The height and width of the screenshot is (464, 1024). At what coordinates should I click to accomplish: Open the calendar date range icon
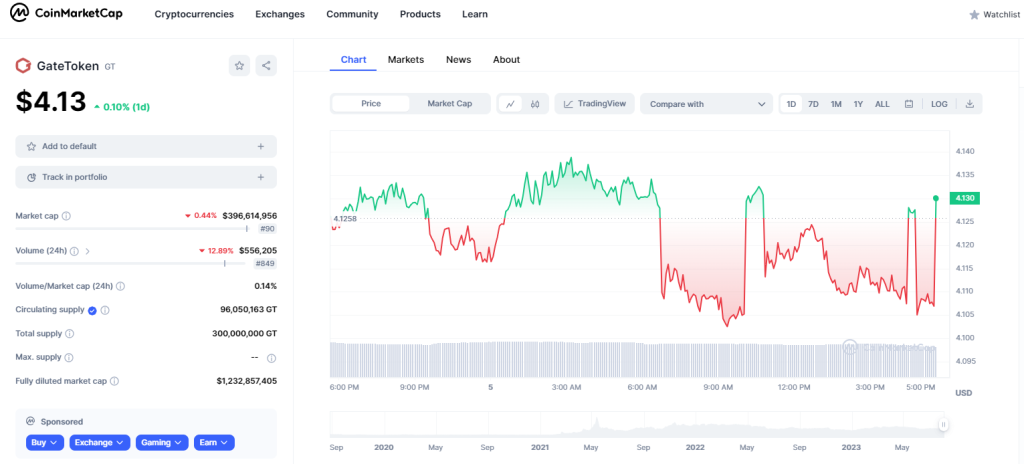click(908, 104)
